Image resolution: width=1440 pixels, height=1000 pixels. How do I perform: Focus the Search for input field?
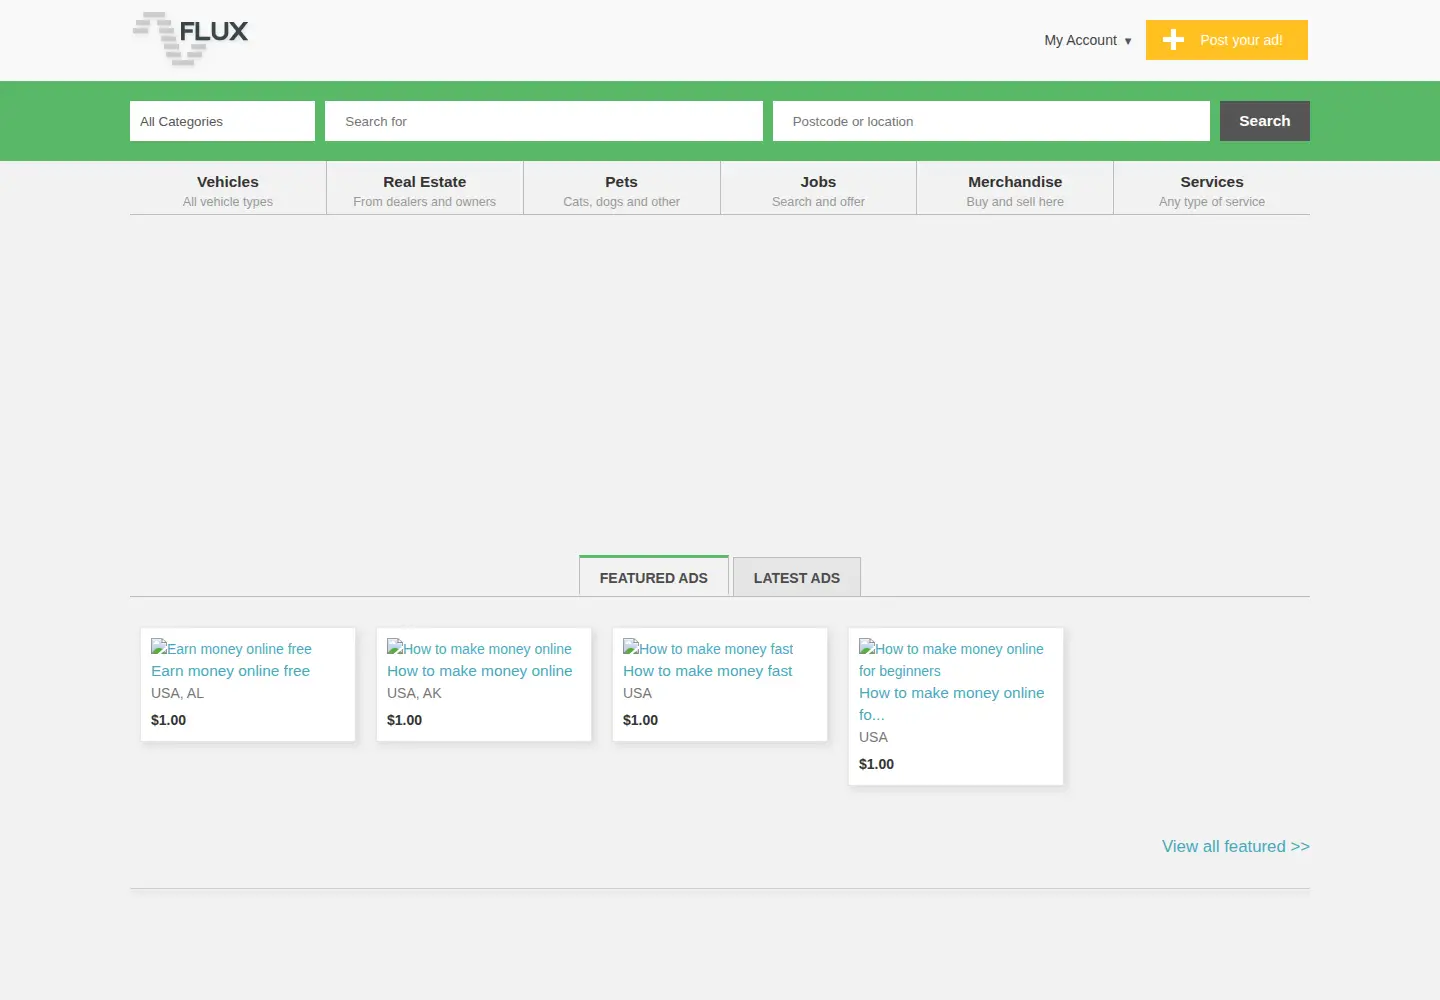click(544, 121)
